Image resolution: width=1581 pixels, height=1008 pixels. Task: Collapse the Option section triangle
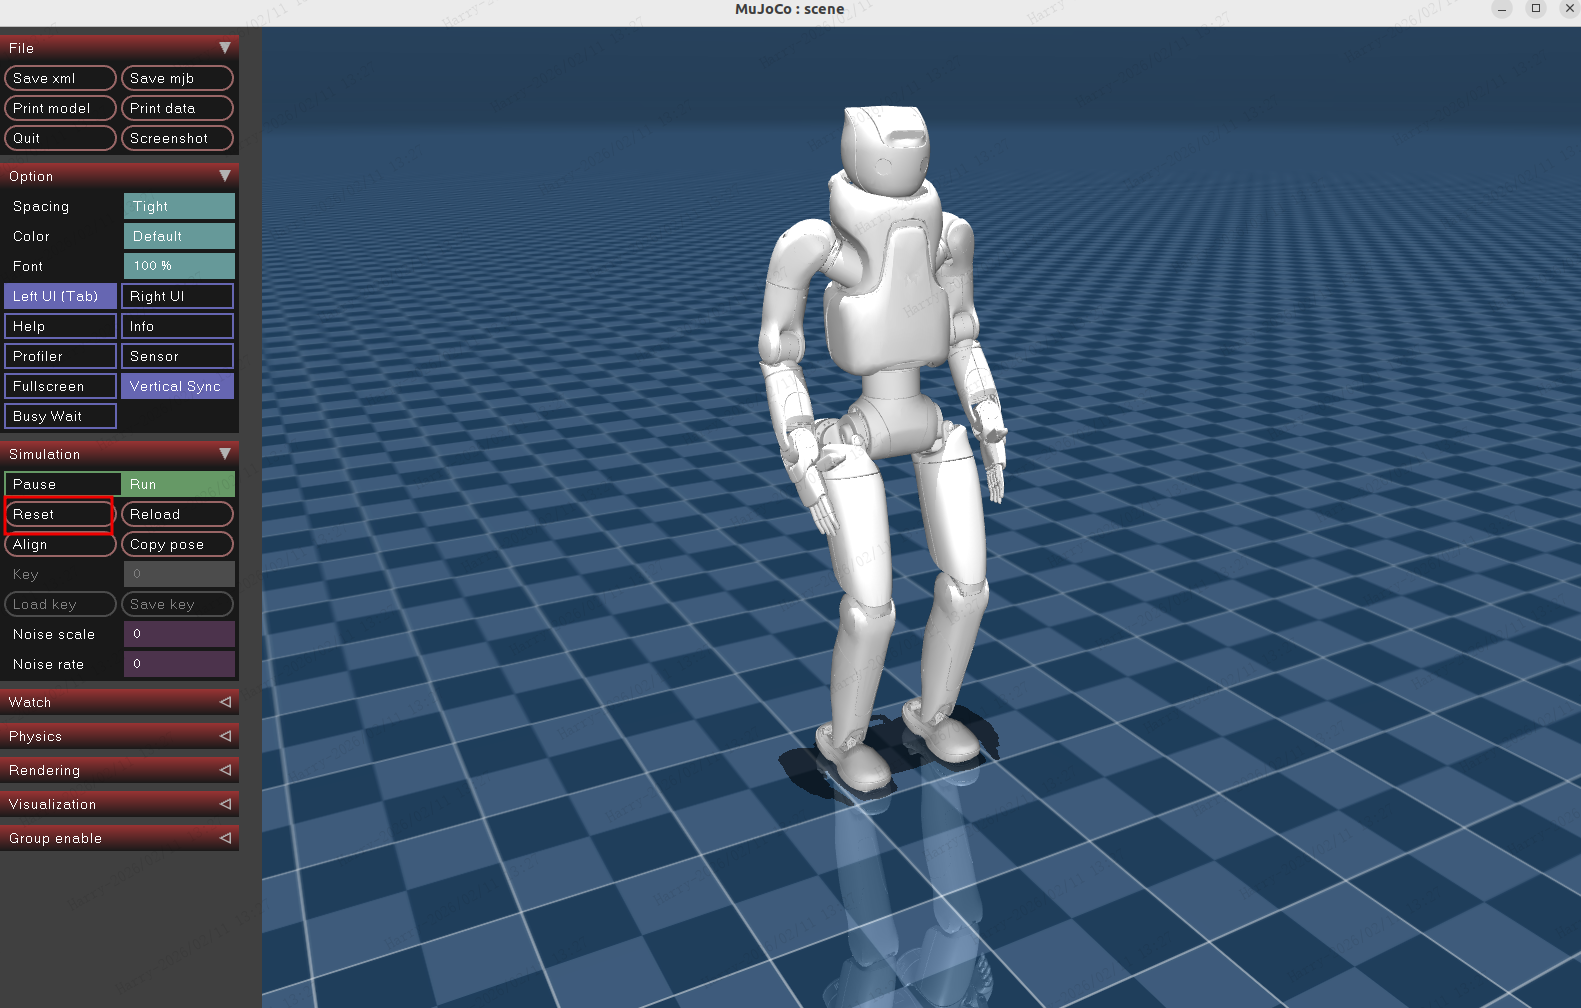point(224,176)
